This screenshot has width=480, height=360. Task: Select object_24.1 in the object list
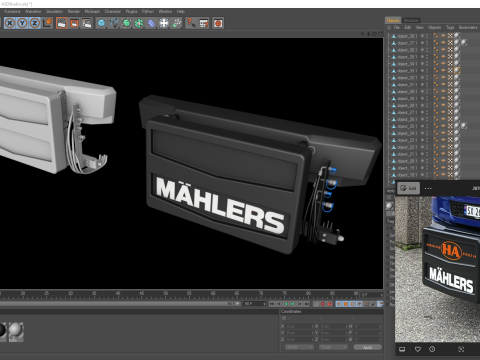point(407,133)
